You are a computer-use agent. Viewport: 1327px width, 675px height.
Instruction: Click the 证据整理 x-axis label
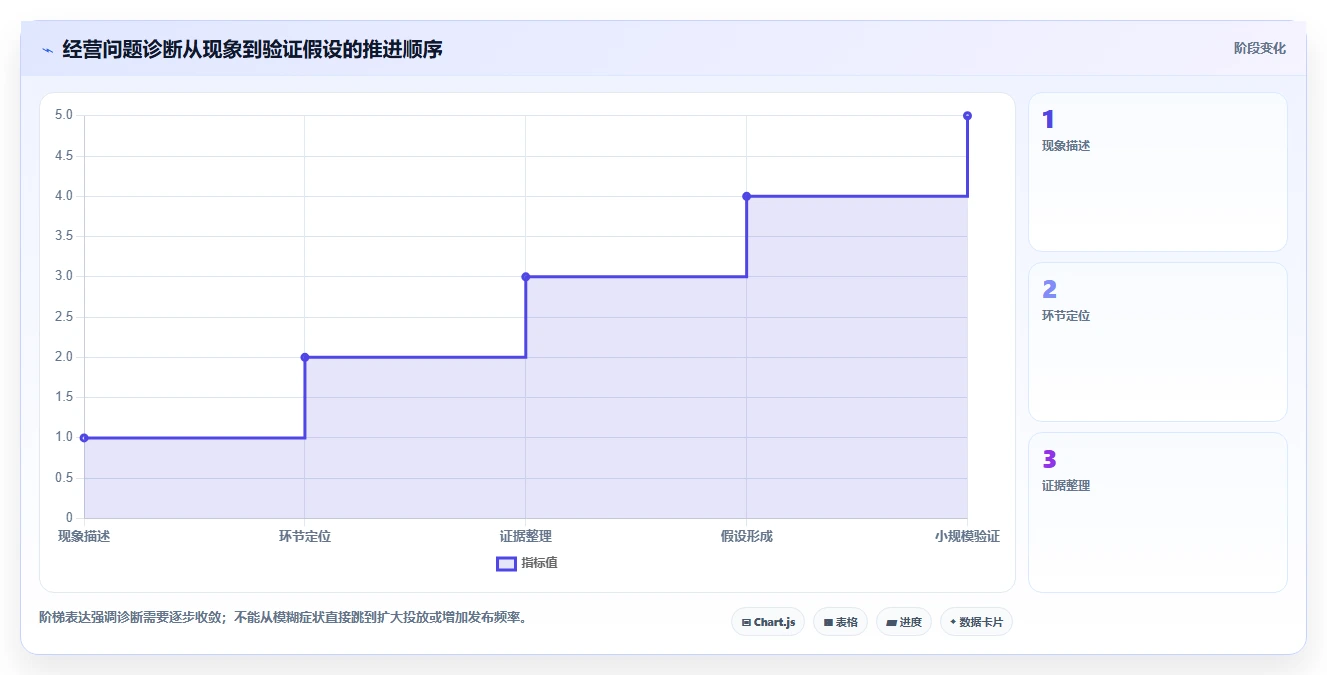click(525, 536)
